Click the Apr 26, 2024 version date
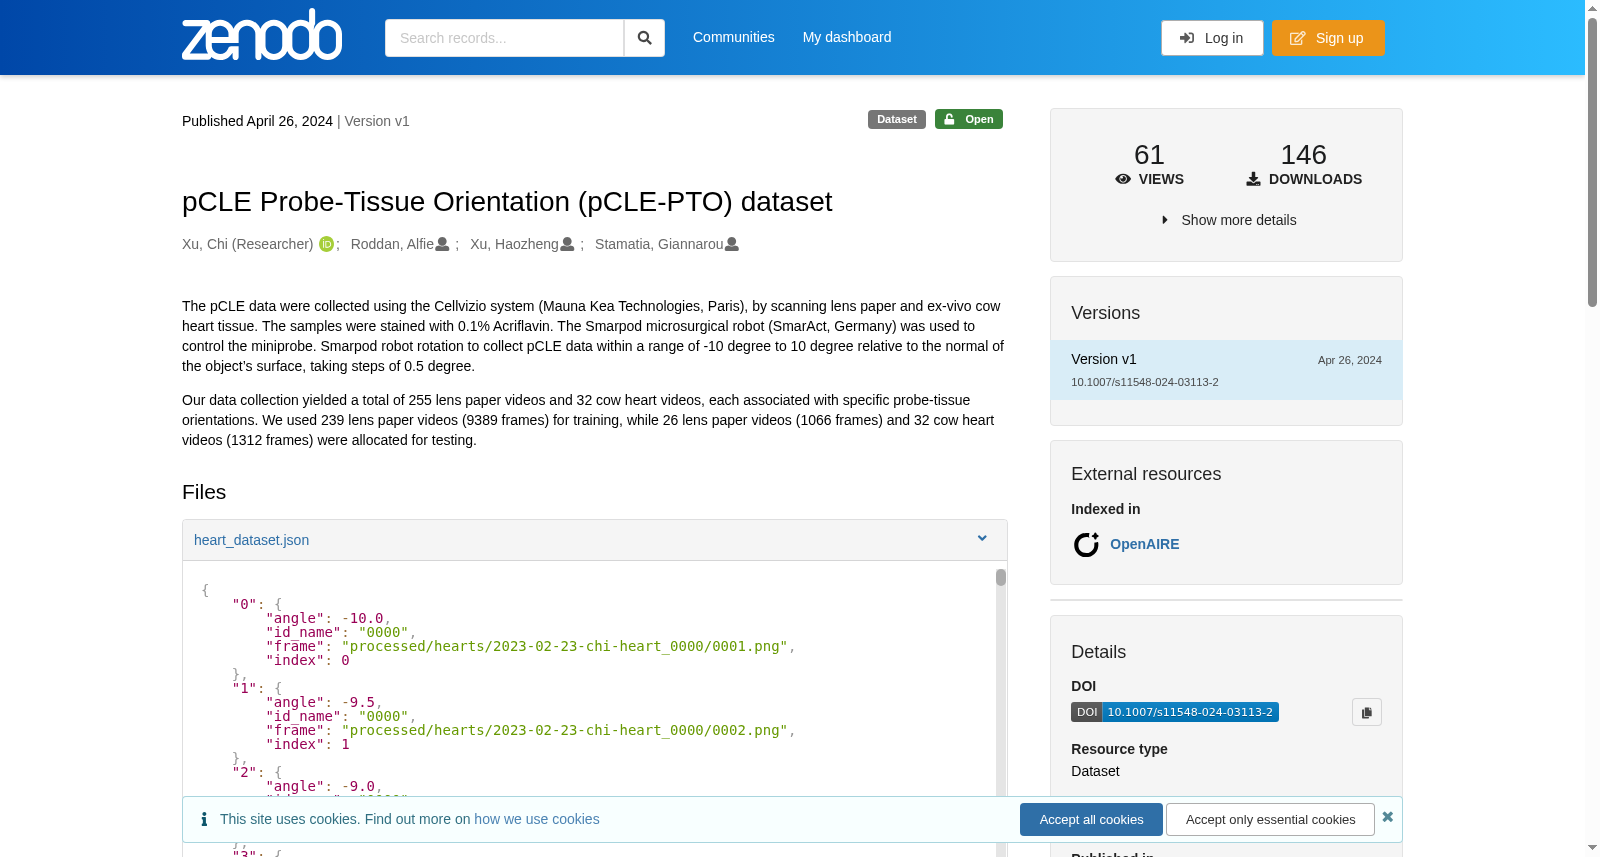 click(x=1350, y=360)
